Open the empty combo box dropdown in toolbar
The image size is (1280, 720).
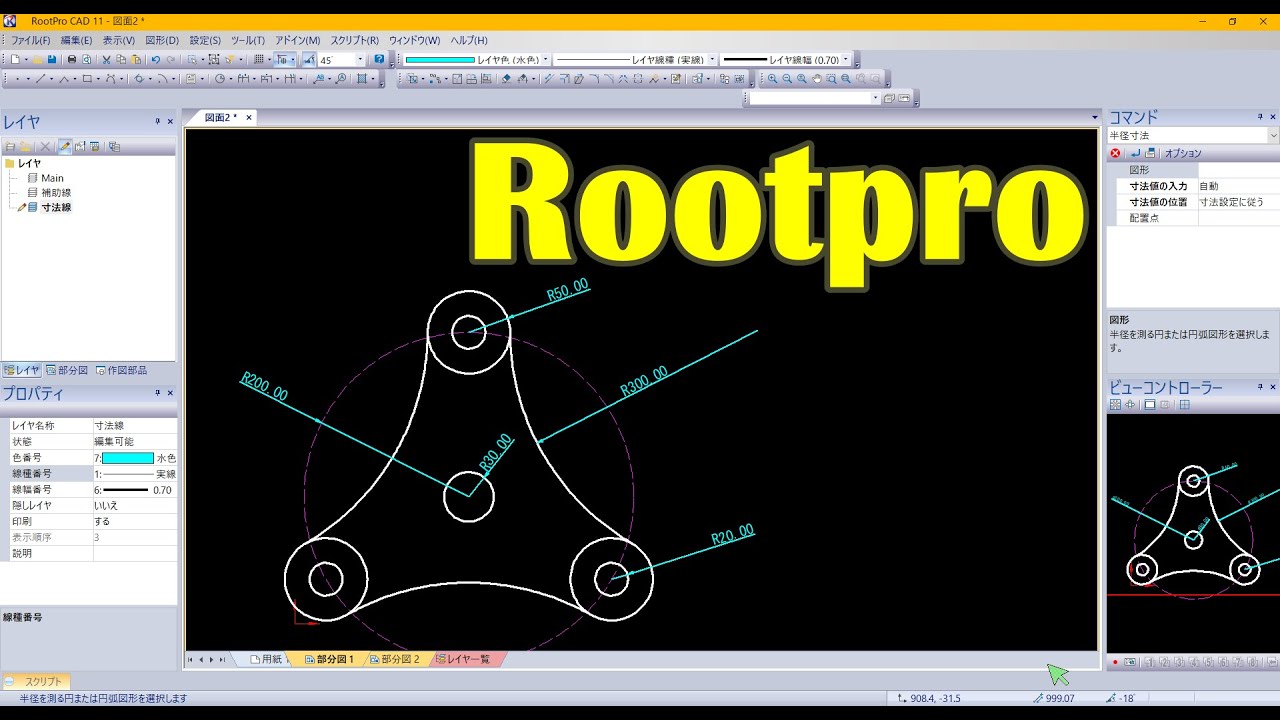876,98
